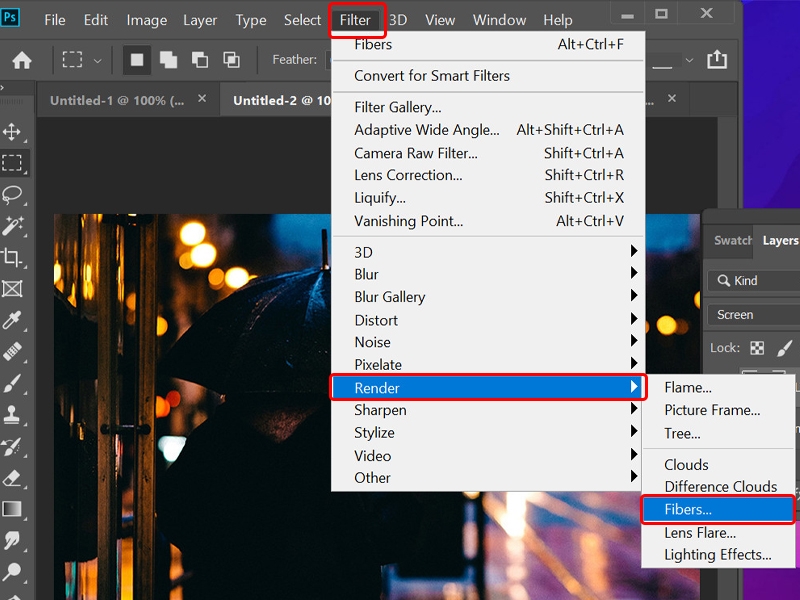
Task: Open the Image menu
Action: [146, 19]
